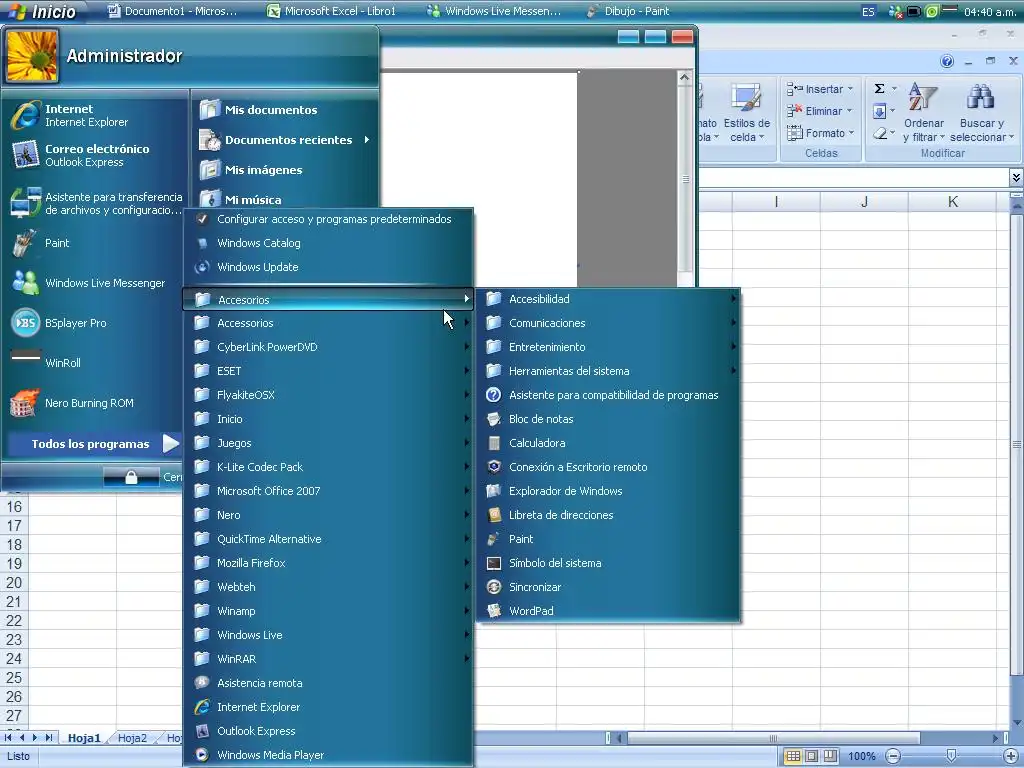Open Configurar acceso y programas predeterminados

click(328, 219)
